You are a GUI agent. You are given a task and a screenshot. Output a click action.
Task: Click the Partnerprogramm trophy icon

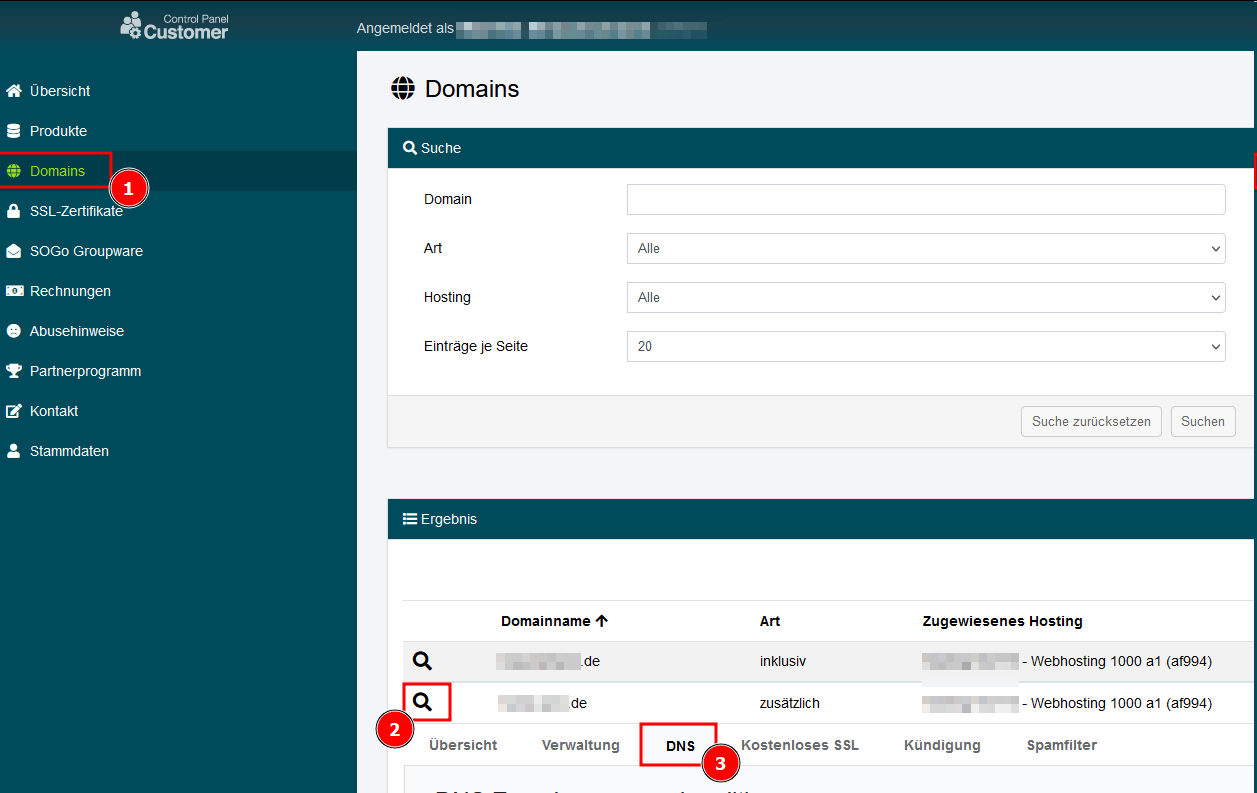[13, 371]
